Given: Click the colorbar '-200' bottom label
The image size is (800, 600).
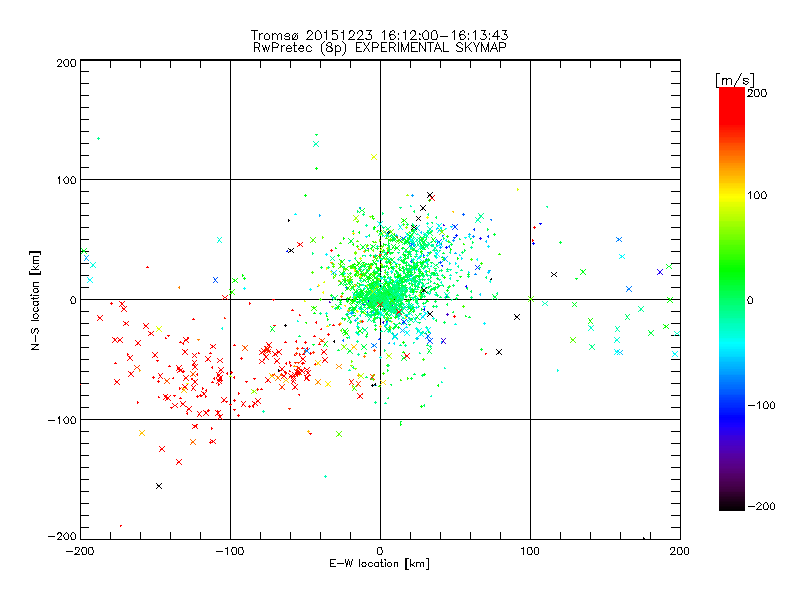Looking at the screenshot, I should click(x=761, y=506).
